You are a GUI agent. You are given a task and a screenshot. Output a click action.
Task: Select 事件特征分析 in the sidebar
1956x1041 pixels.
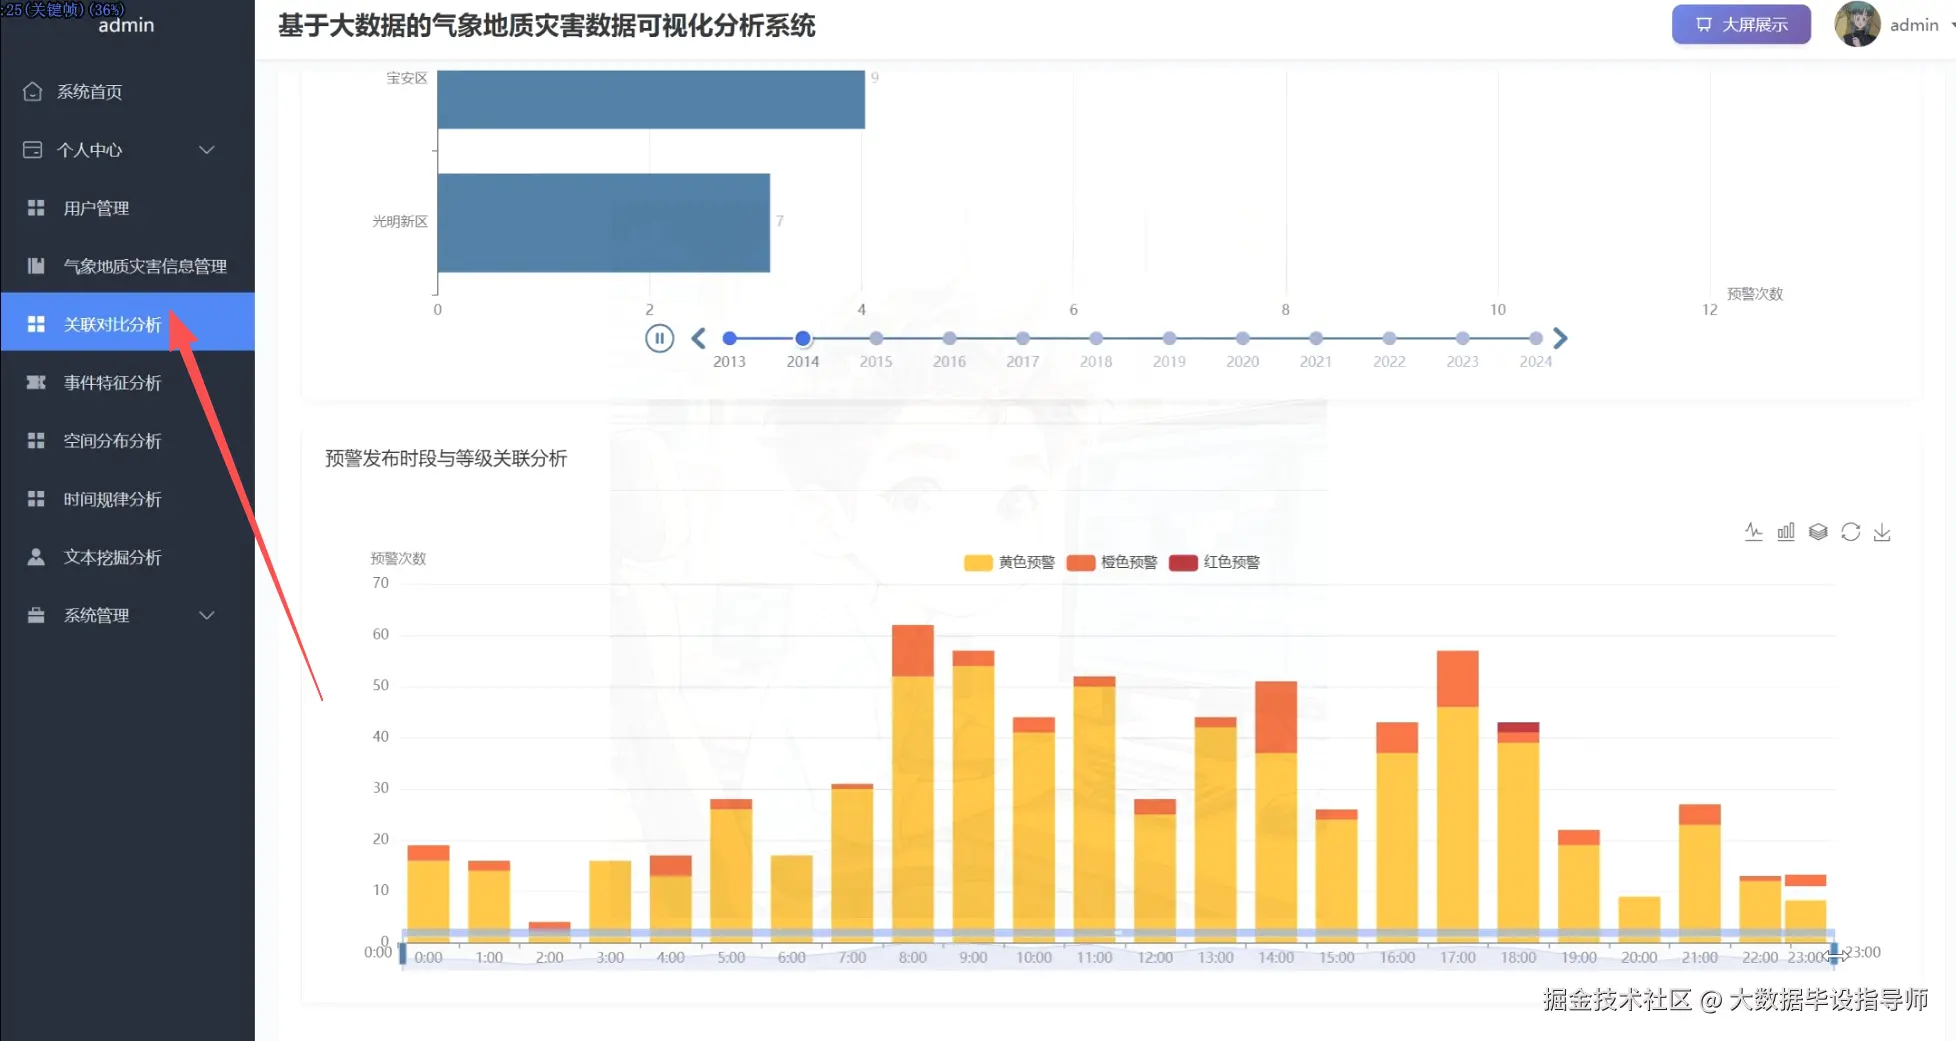110,382
